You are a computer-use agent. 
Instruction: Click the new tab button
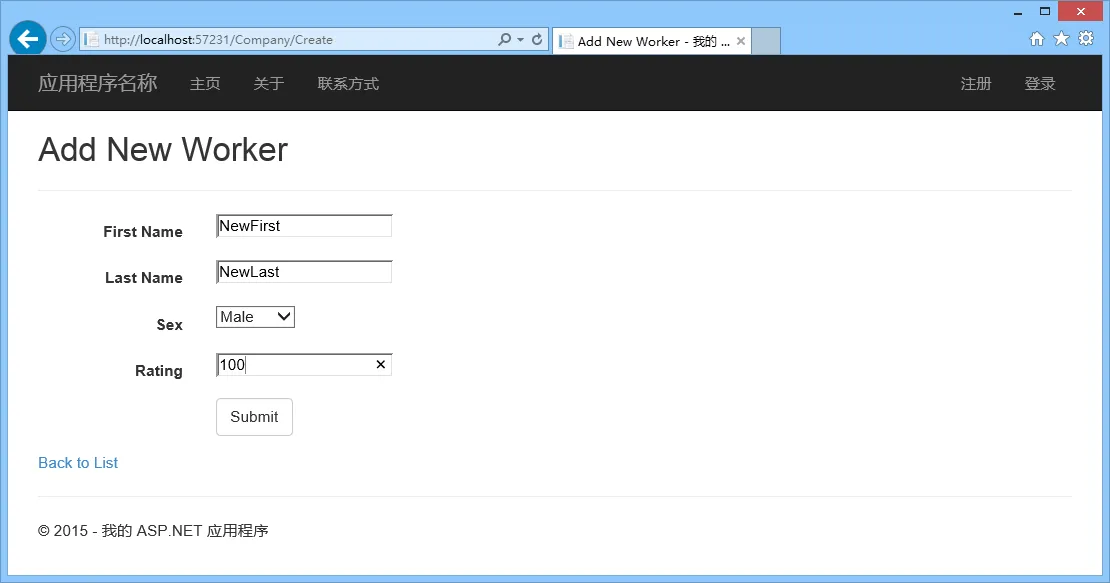click(766, 41)
